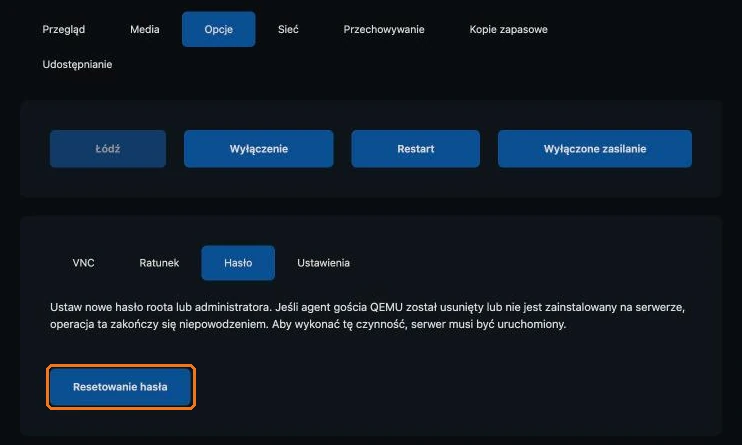Switch to the Media tab

pos(144,29)
